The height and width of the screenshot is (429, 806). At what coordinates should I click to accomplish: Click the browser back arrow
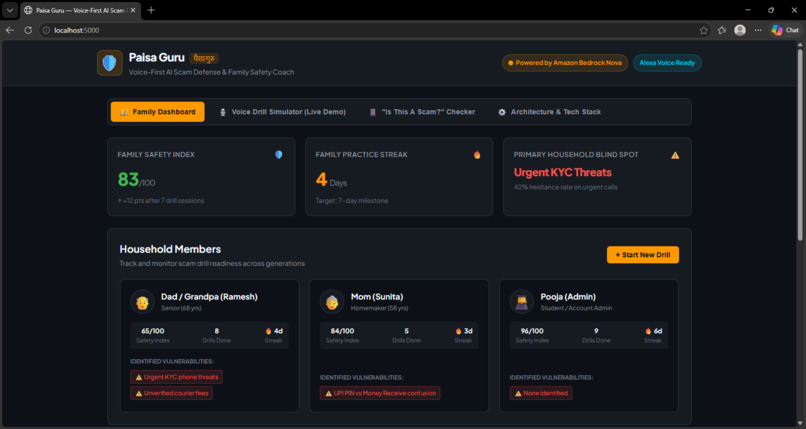[10, 30]
